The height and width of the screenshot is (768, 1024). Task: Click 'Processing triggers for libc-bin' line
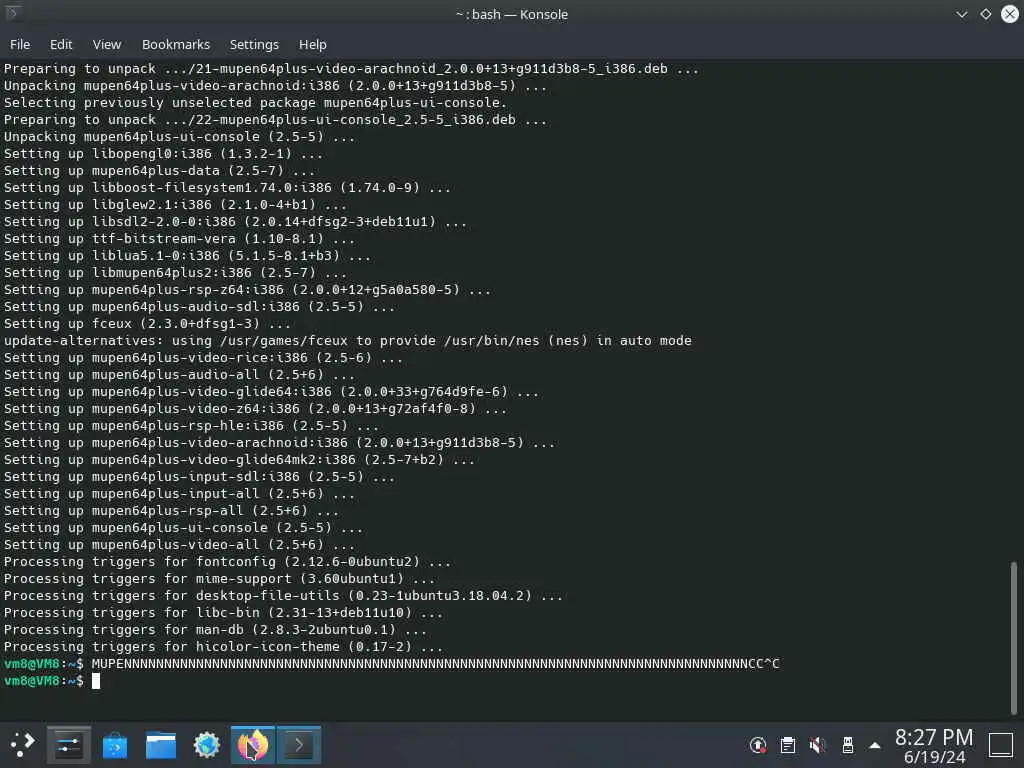point(223,613)
